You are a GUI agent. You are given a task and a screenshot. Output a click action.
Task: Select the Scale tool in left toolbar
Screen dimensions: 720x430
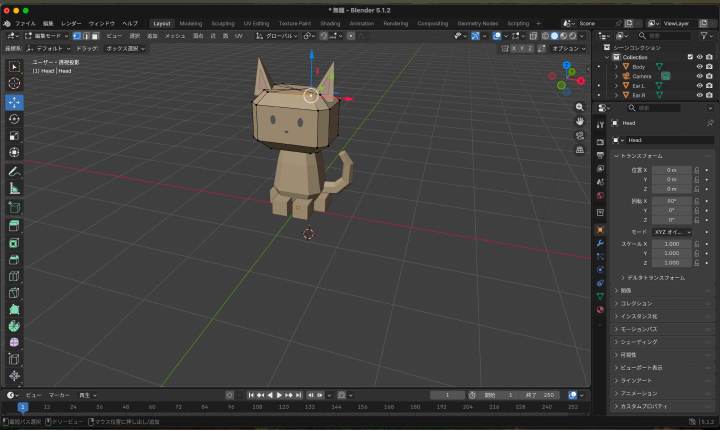click(14, 136)
